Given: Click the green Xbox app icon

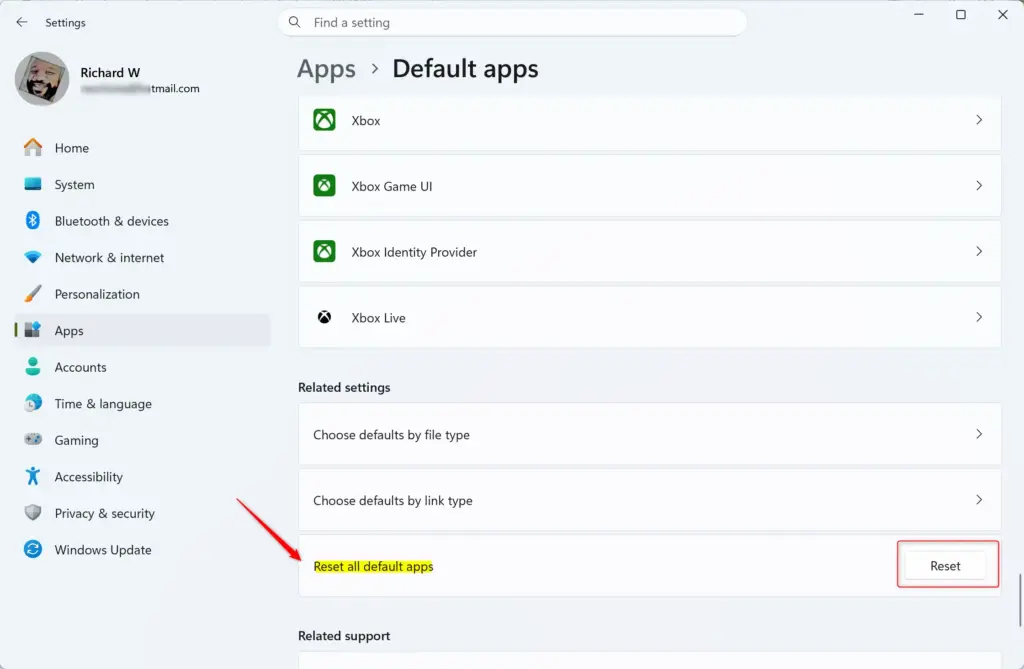Looking at the screenshot, I should coord(325,120).
